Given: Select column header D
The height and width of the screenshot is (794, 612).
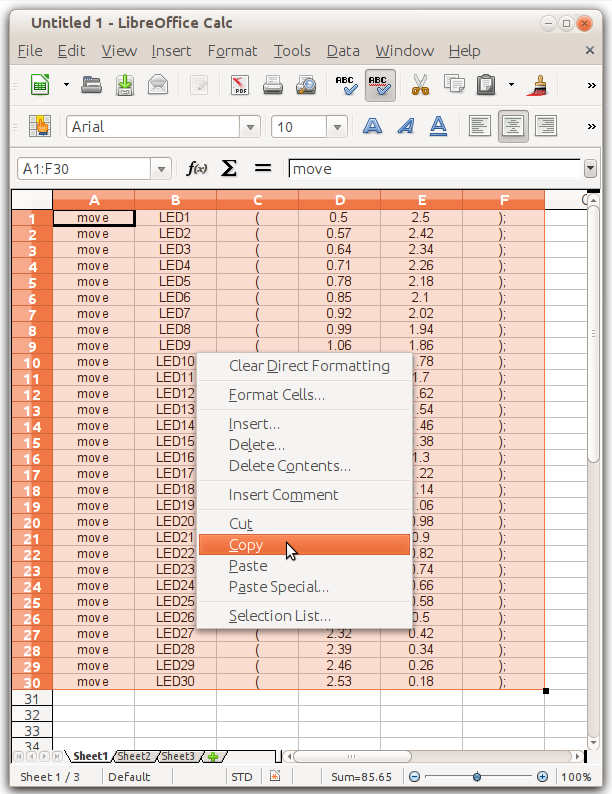Looking at the screenshot, I should (x=339, y=201).
